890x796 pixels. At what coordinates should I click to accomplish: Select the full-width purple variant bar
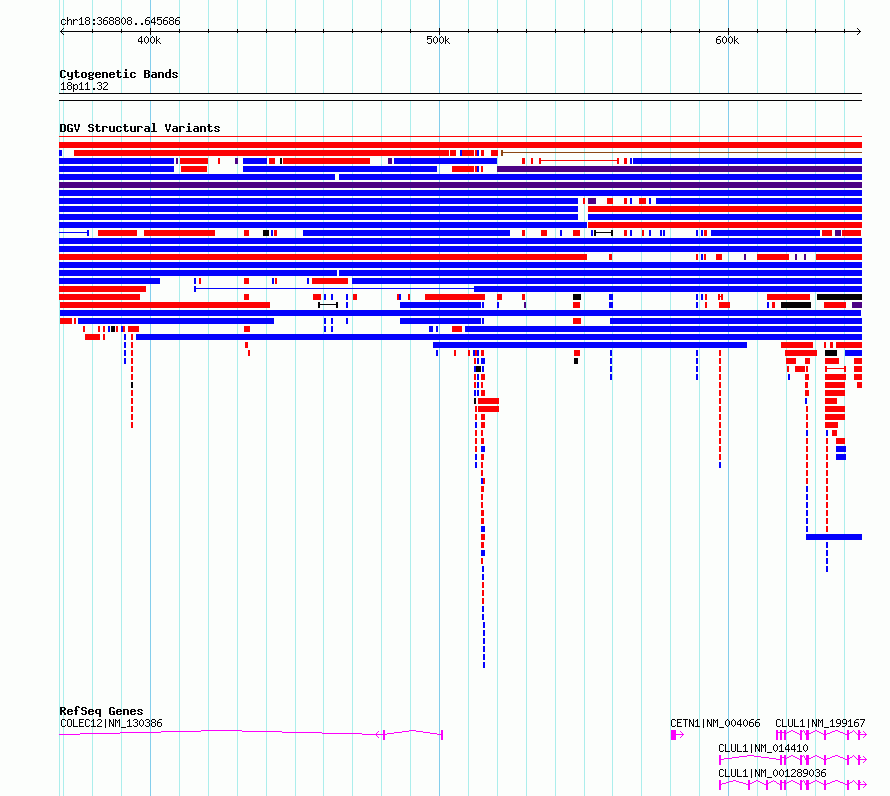coord(460,185)
